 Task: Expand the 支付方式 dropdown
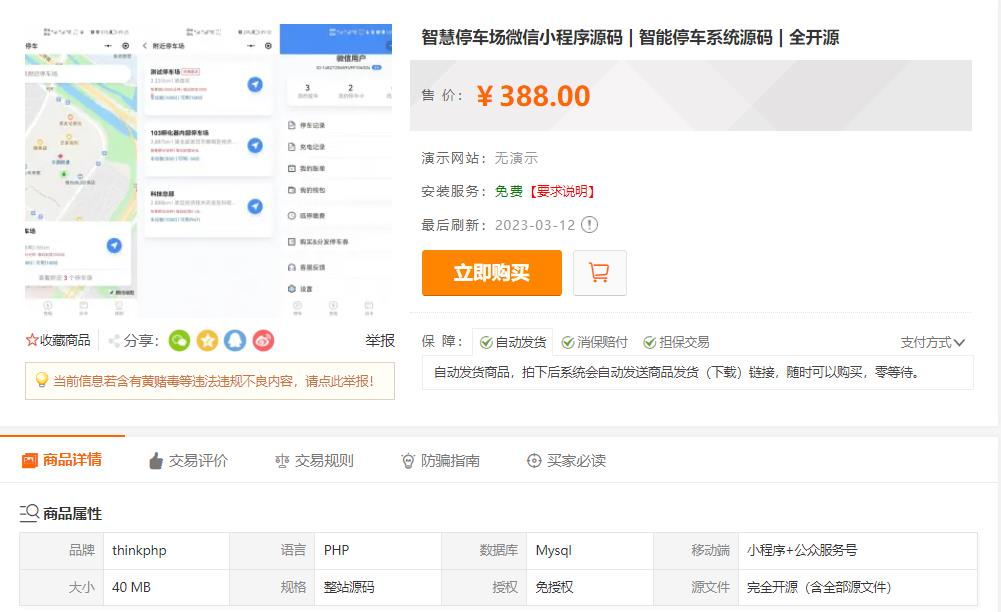coord(933,343)
